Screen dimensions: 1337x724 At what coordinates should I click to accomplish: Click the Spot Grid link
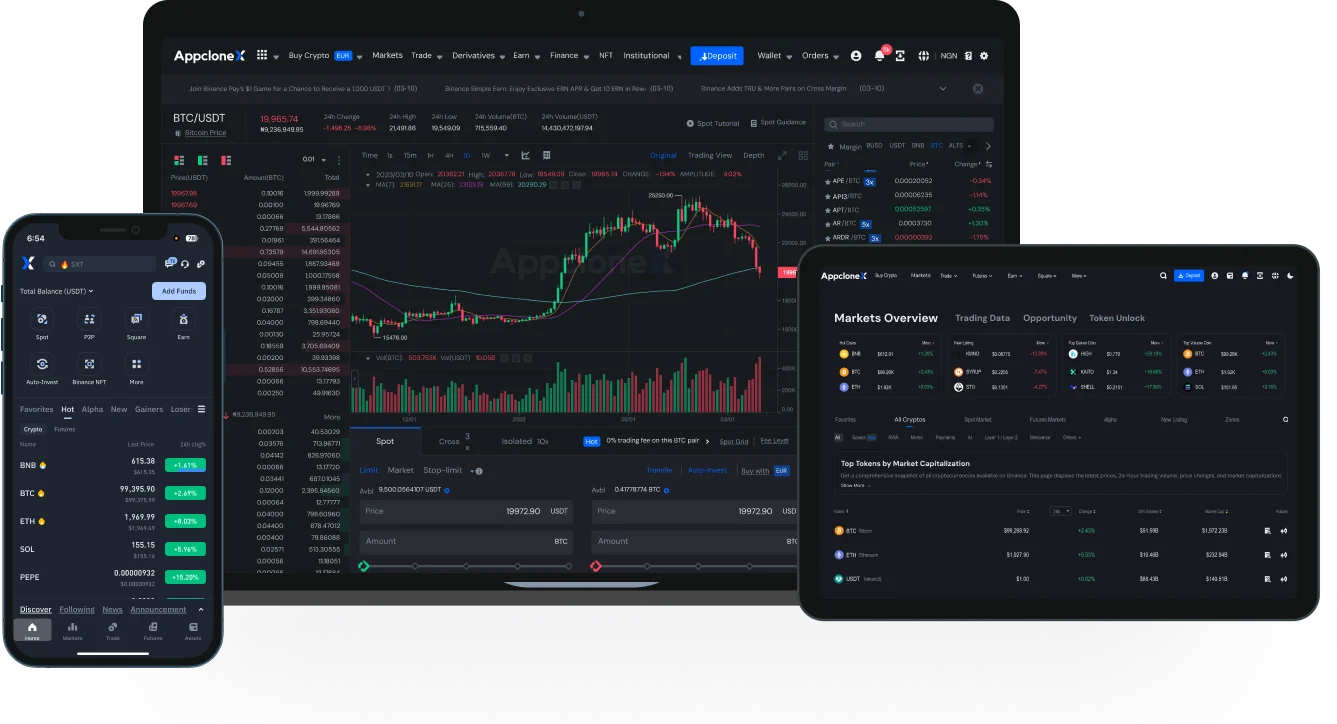pyautogui.click(x=734, y=441)
